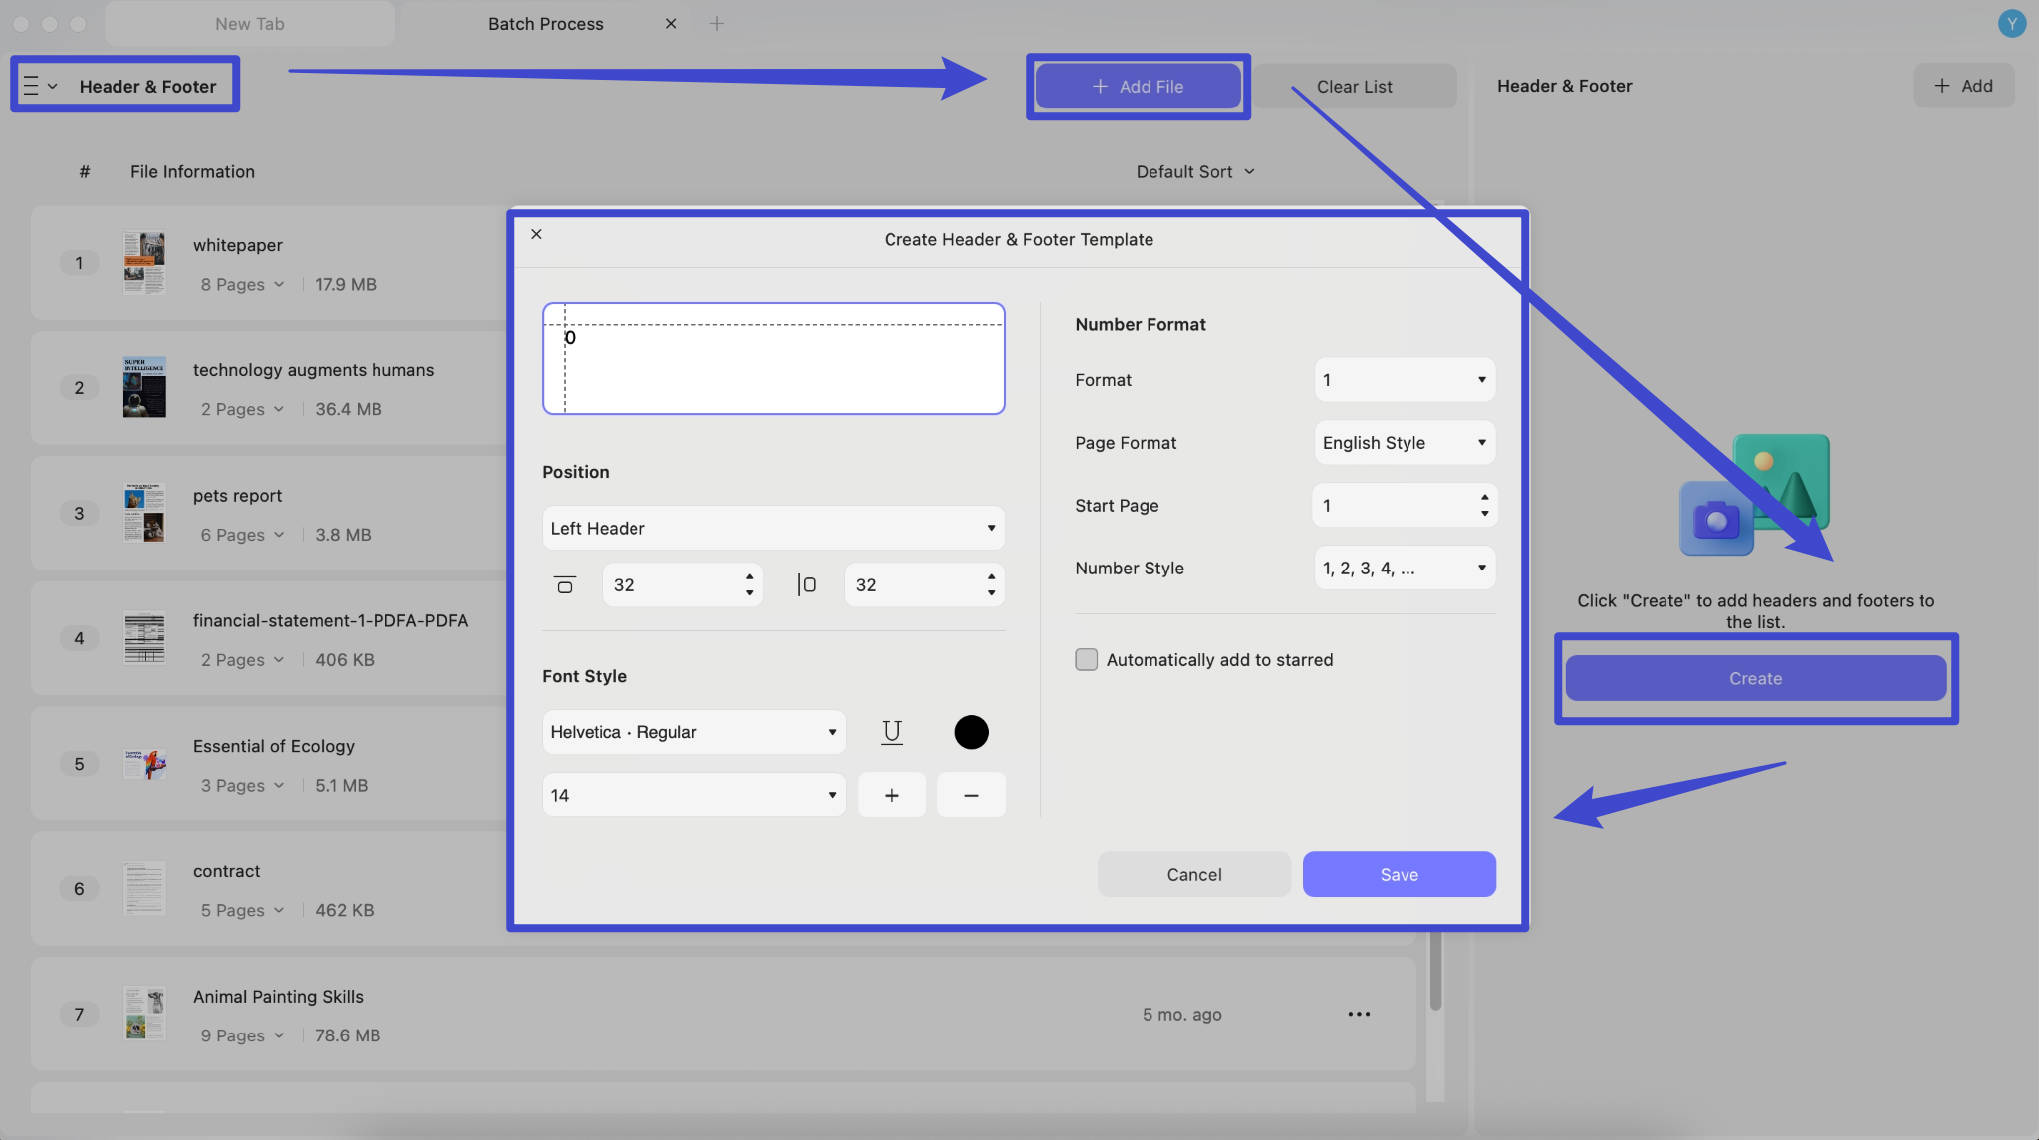This screenshot has height=1140, width=2039.
Task: Switch to the New Tab tab
Action: (x=249, y=24)
